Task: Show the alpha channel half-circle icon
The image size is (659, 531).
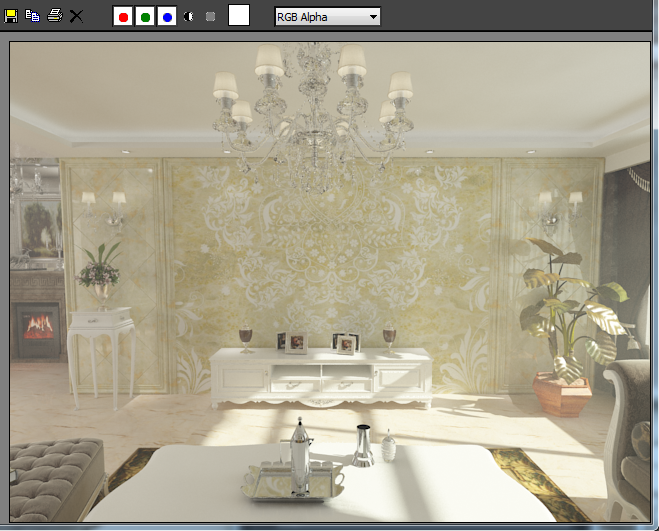Action: (x=189, y=16)
